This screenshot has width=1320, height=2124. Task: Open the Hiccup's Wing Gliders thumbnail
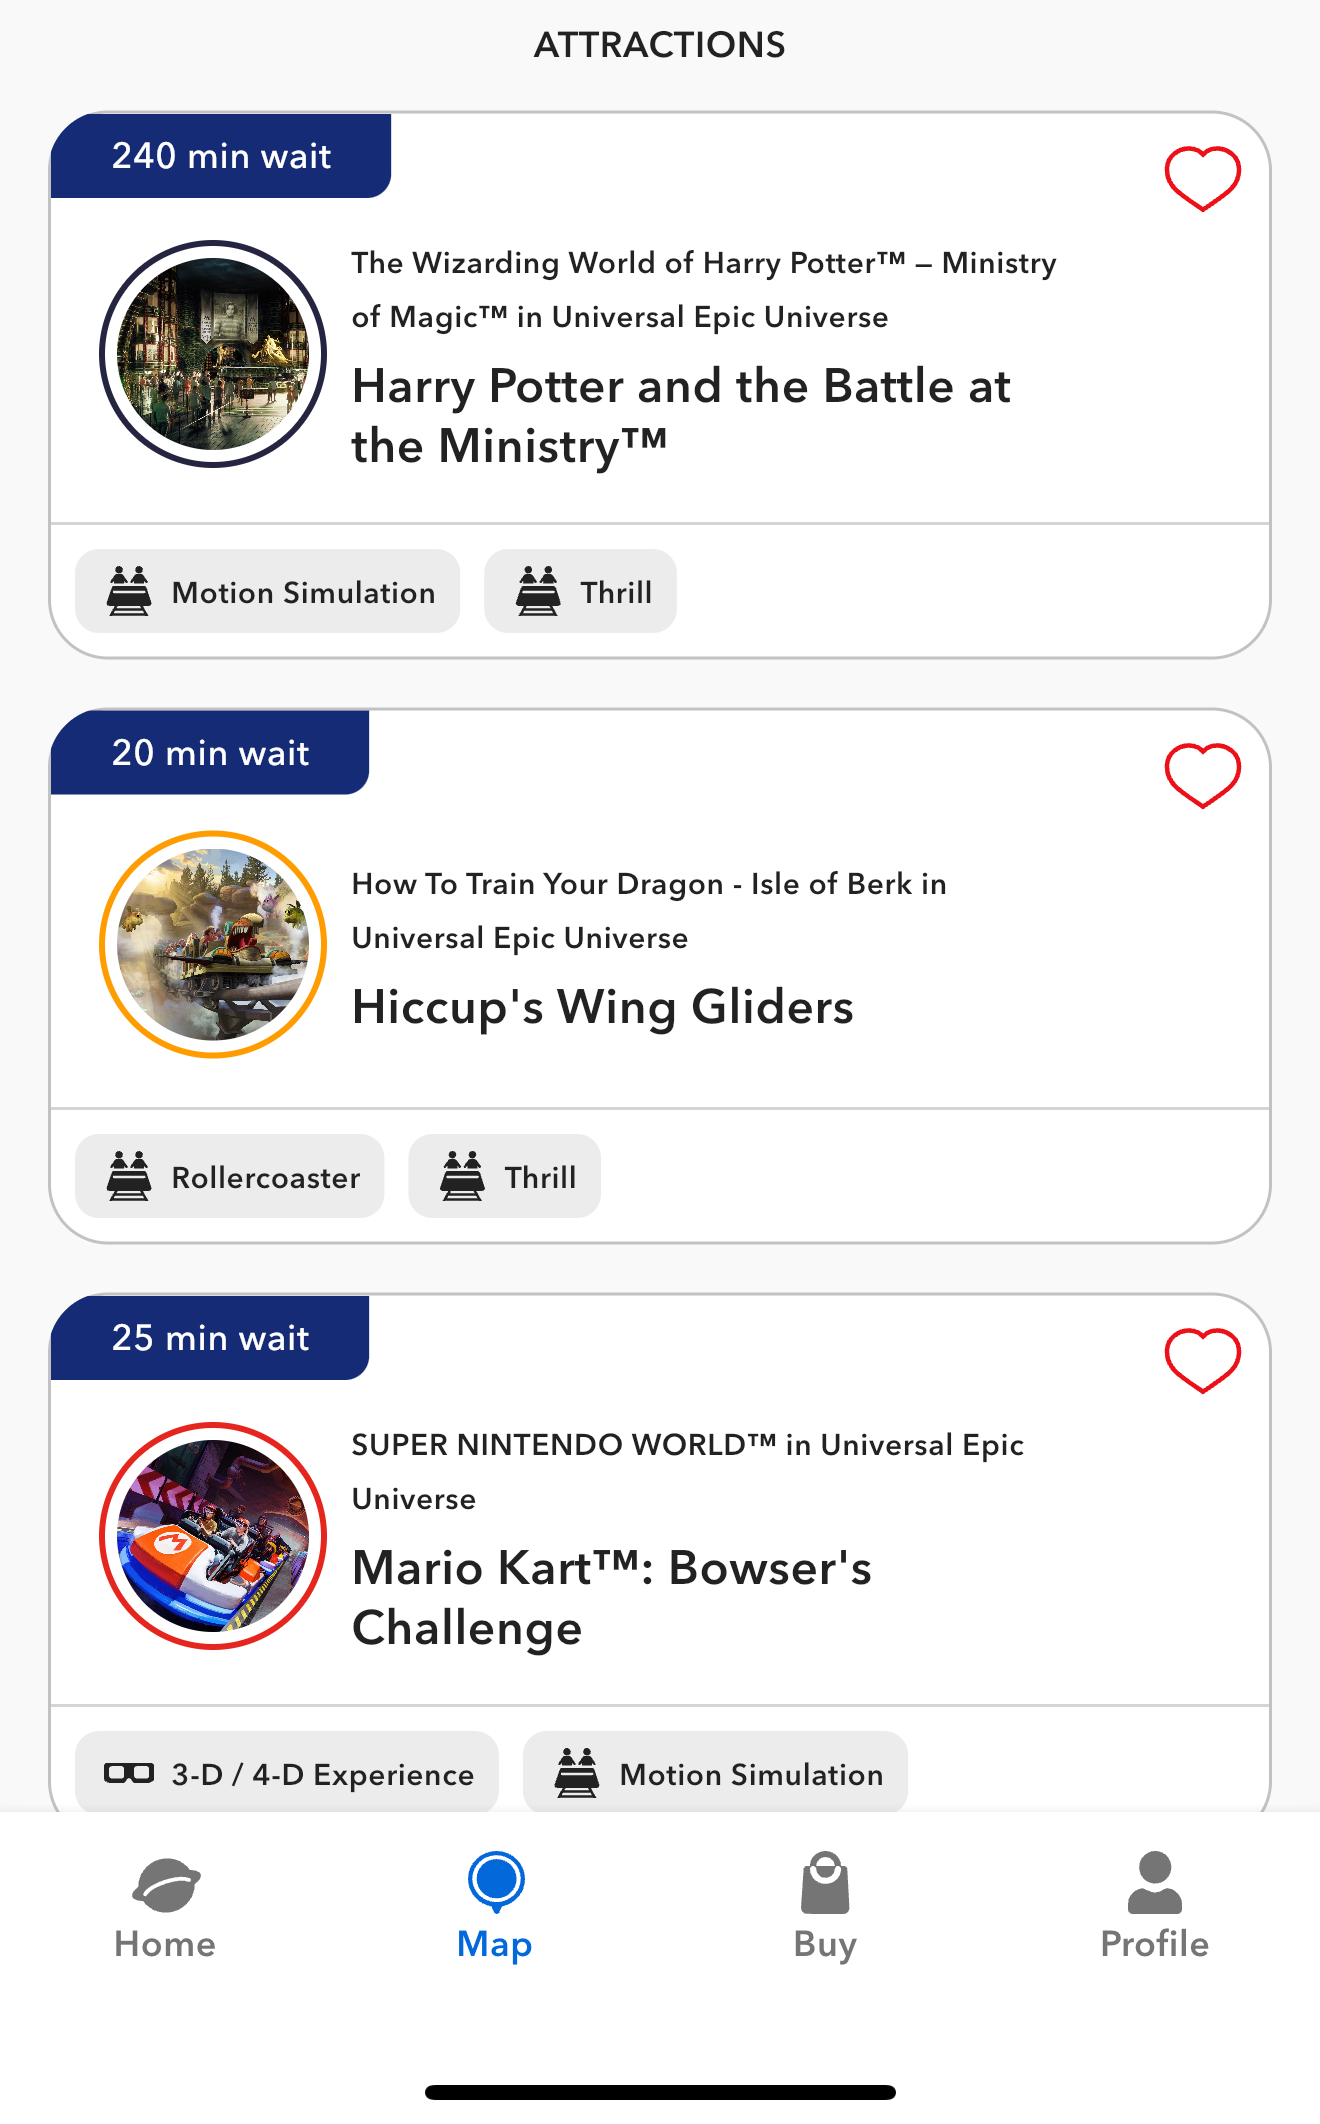(x=213, y=944)
